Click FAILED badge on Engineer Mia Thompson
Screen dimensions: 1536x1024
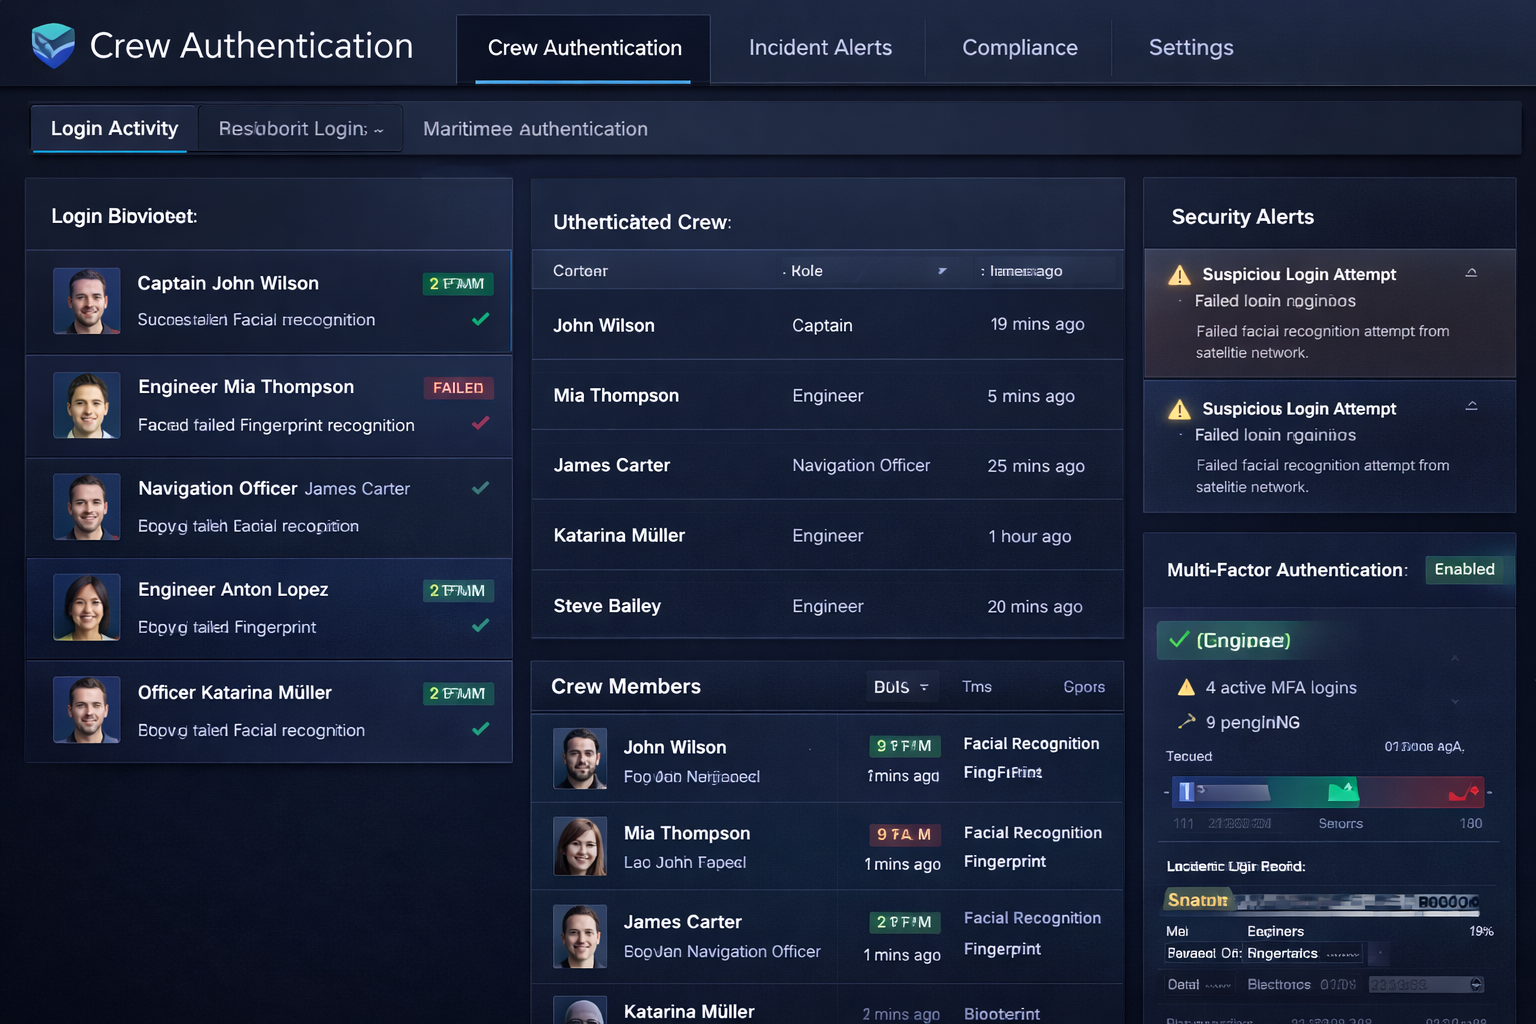point(458,388)
